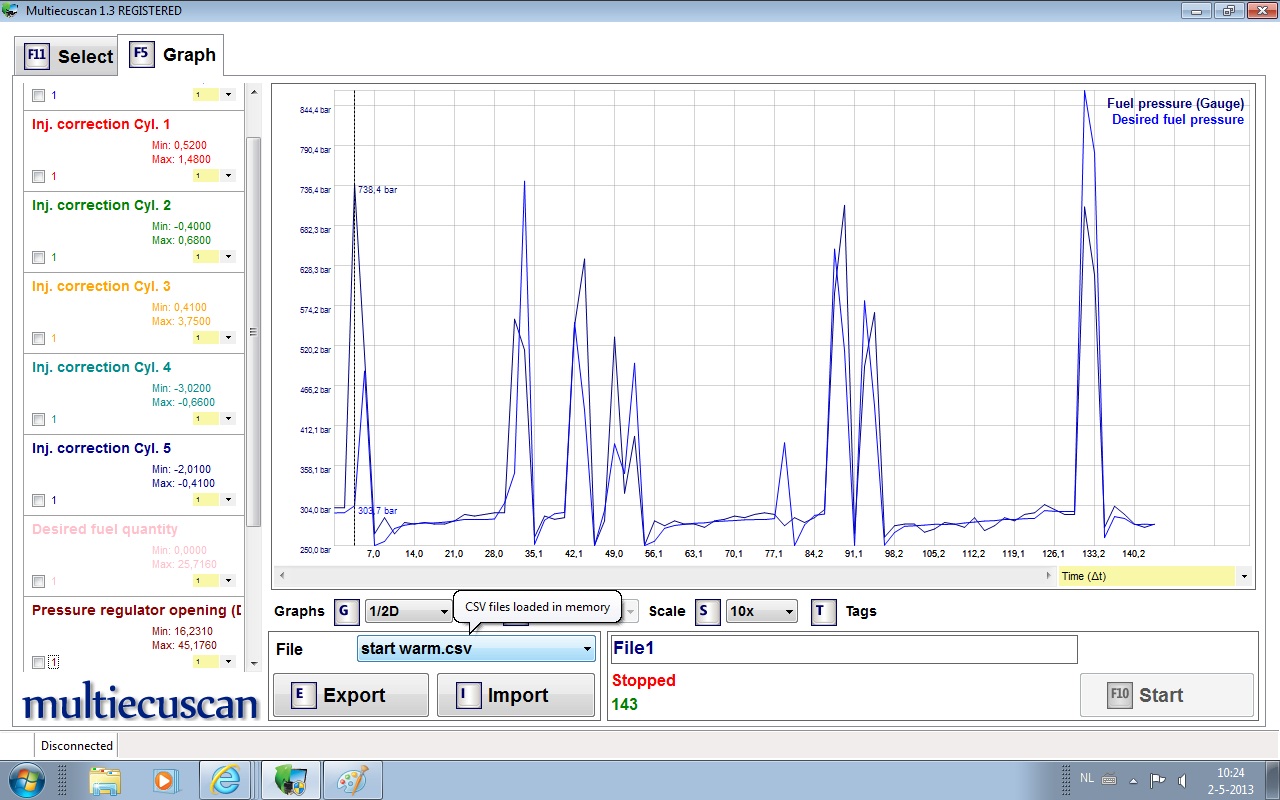Check the Inj. correction Cyl. 5 checkbox

pyautogui.click(x=38, y=500)
